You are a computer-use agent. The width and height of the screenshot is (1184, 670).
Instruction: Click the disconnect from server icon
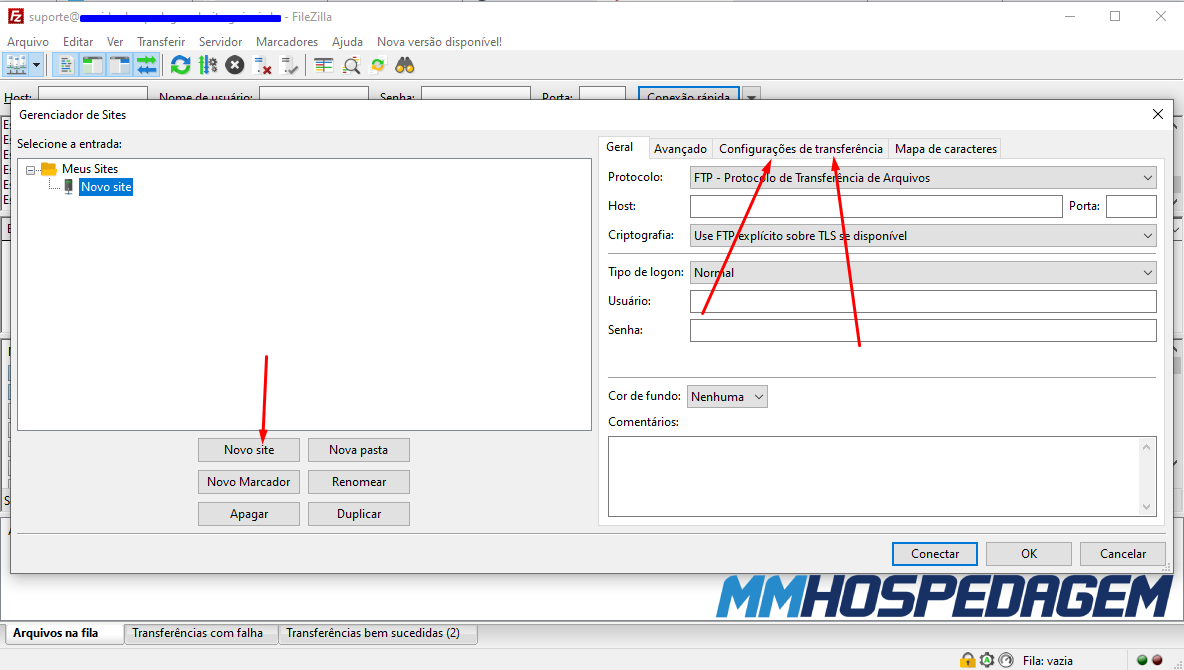coord(262,66)
